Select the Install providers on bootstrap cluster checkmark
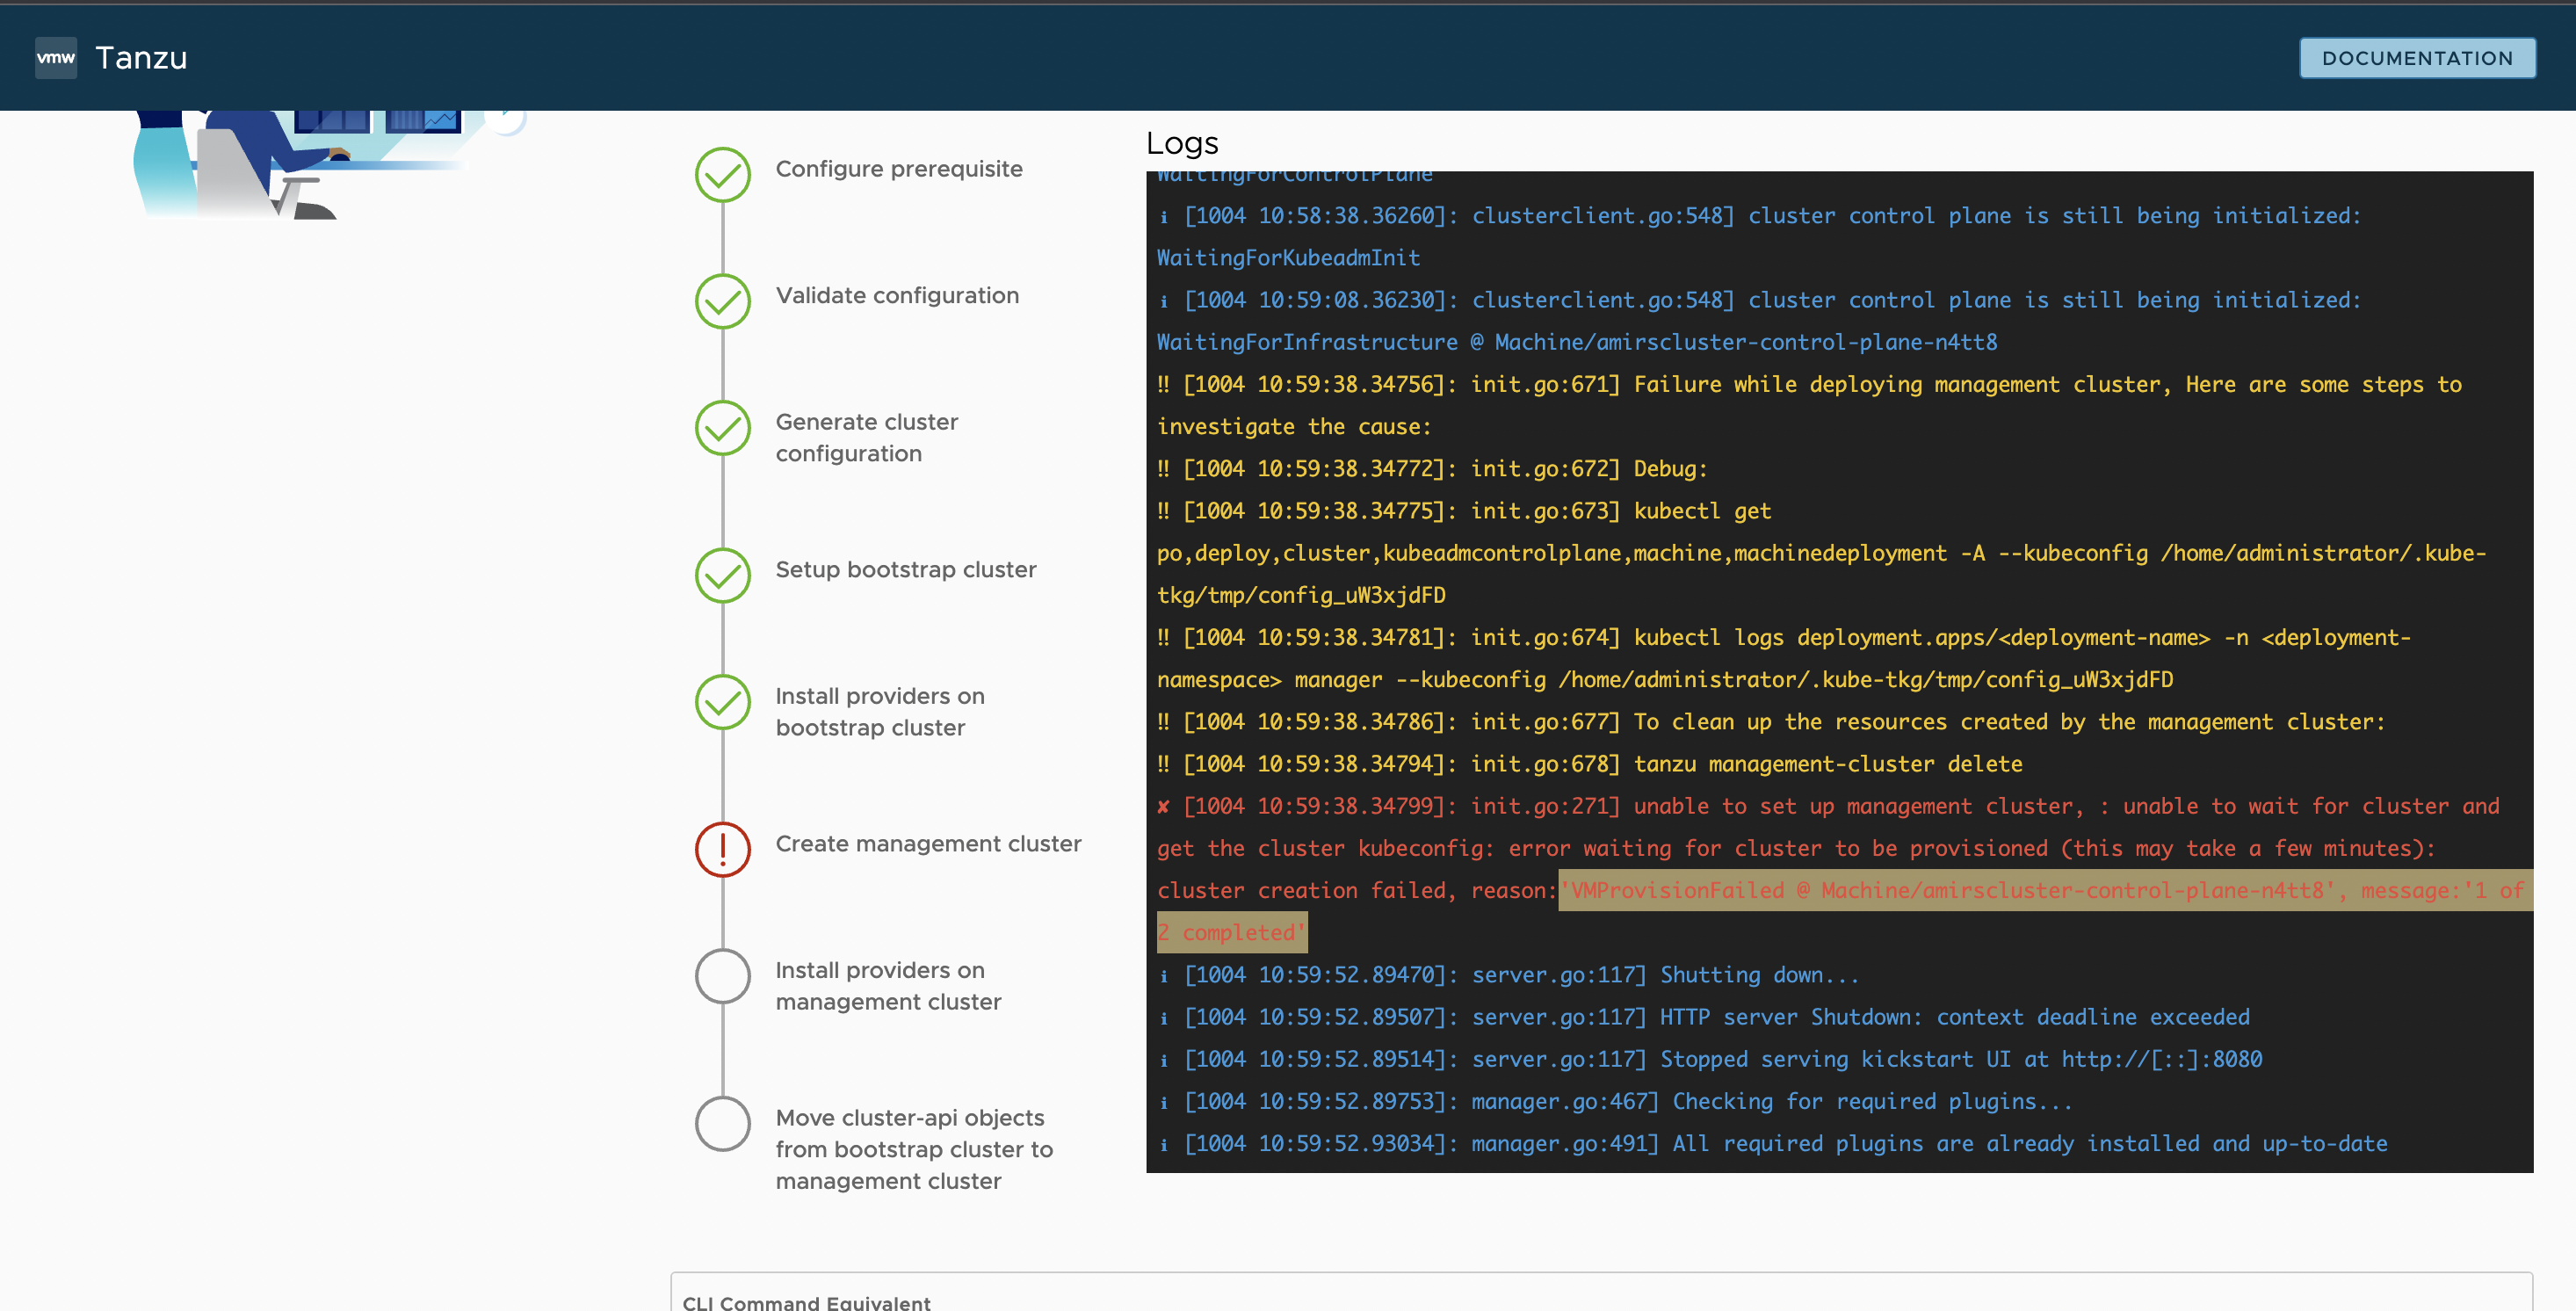The height and width of the screenshot is (1311, 2576). pos(722,702)
